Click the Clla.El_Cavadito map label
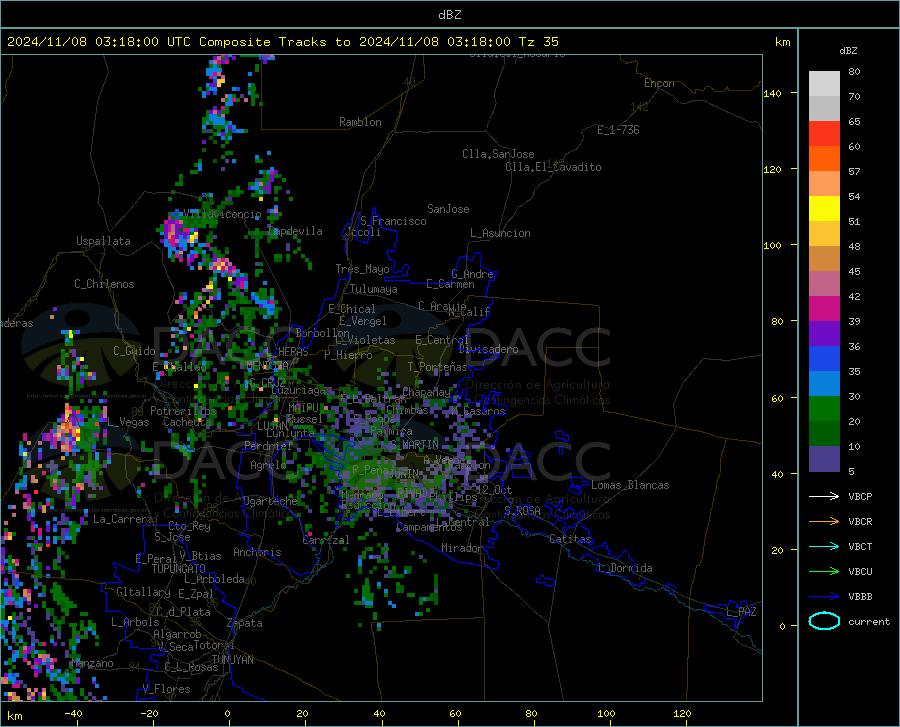The height and width of the screenshot is (727, 900). pyautogui.click(x=553, y=167)
